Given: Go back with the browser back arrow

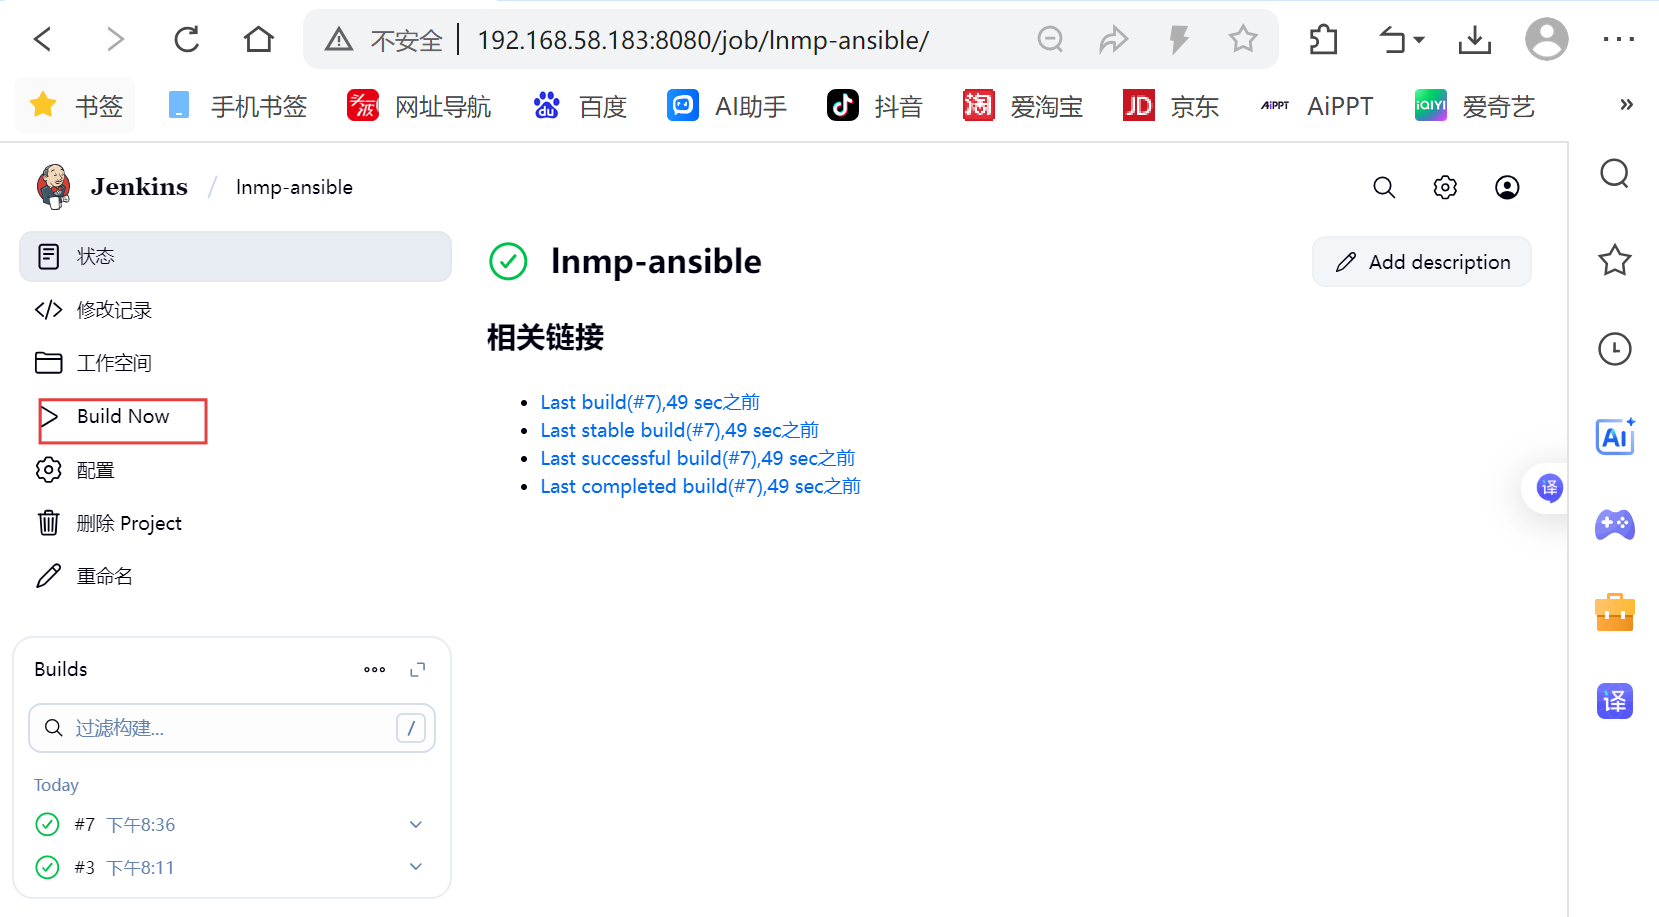Looking at the screenshot, I should 42,39.
